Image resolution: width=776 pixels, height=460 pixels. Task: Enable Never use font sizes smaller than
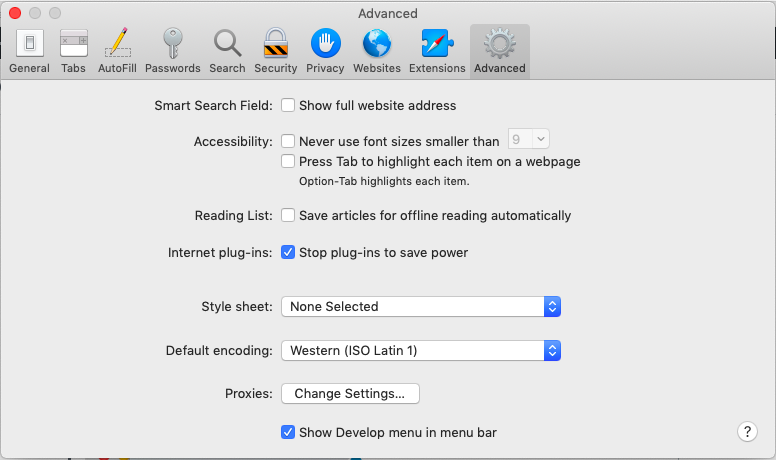pos(288,141)
